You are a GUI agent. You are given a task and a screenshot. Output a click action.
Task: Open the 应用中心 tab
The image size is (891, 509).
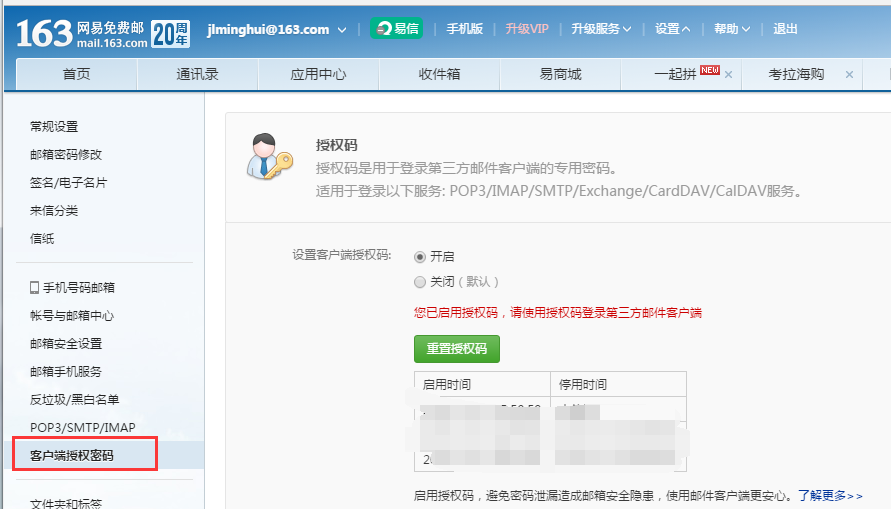[318, 74]
